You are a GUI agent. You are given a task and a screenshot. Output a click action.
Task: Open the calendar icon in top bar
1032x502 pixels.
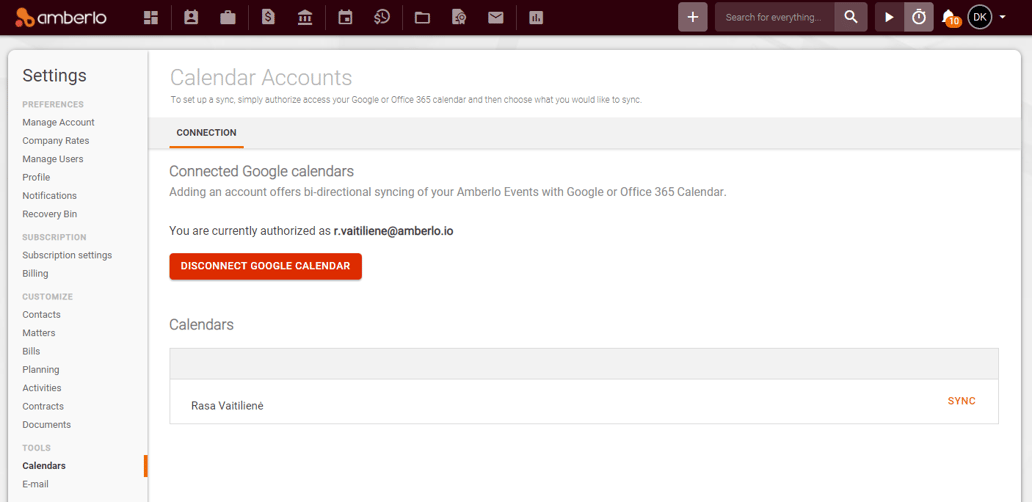345,18
